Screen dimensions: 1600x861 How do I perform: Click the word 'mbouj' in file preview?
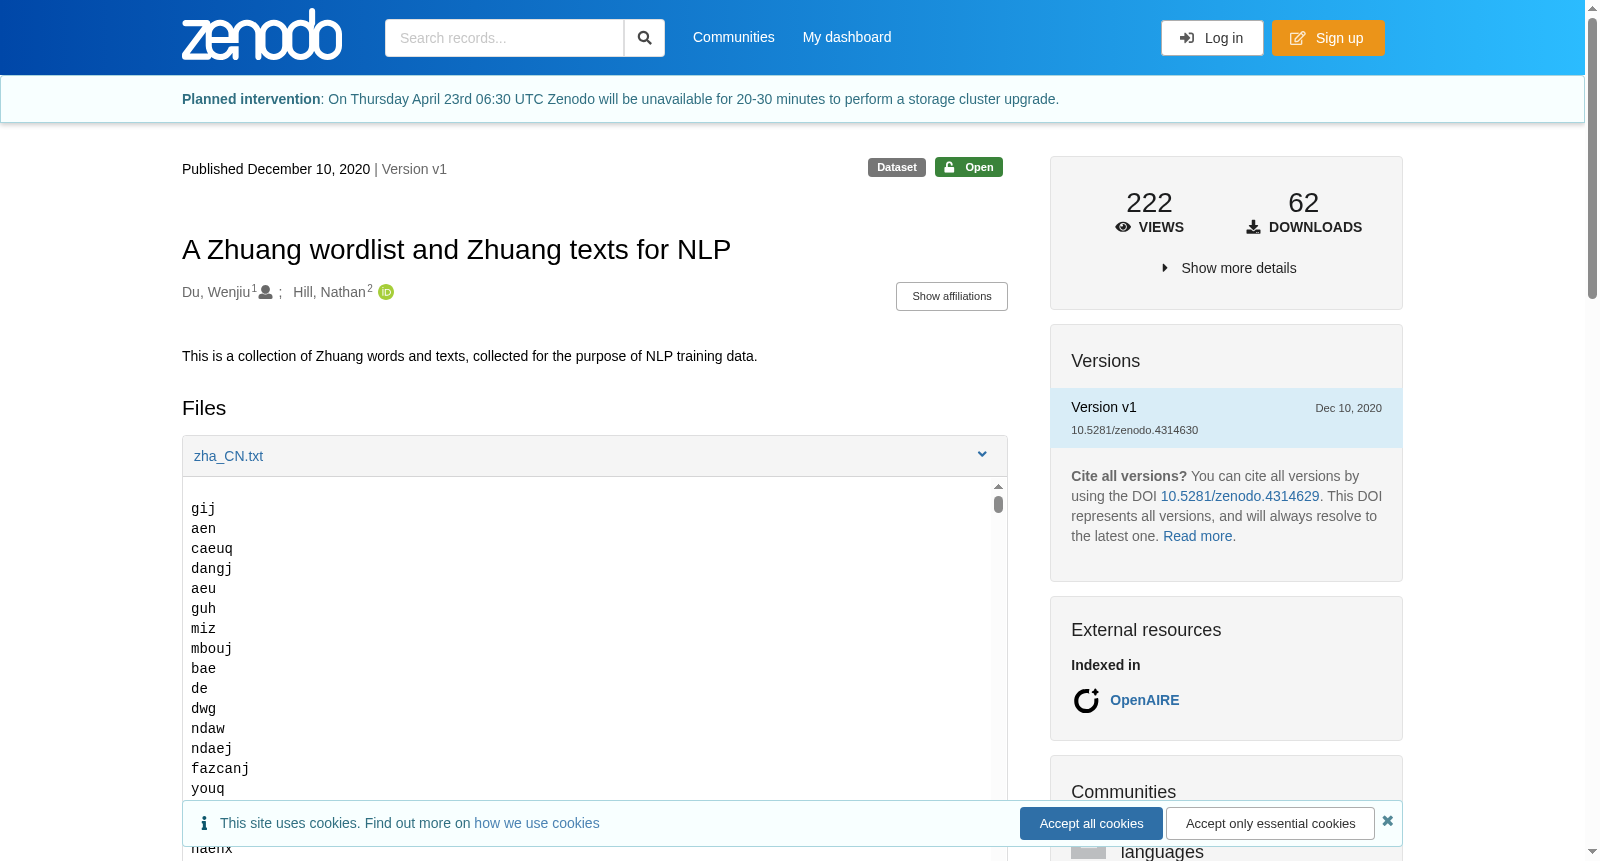point(212,649)
